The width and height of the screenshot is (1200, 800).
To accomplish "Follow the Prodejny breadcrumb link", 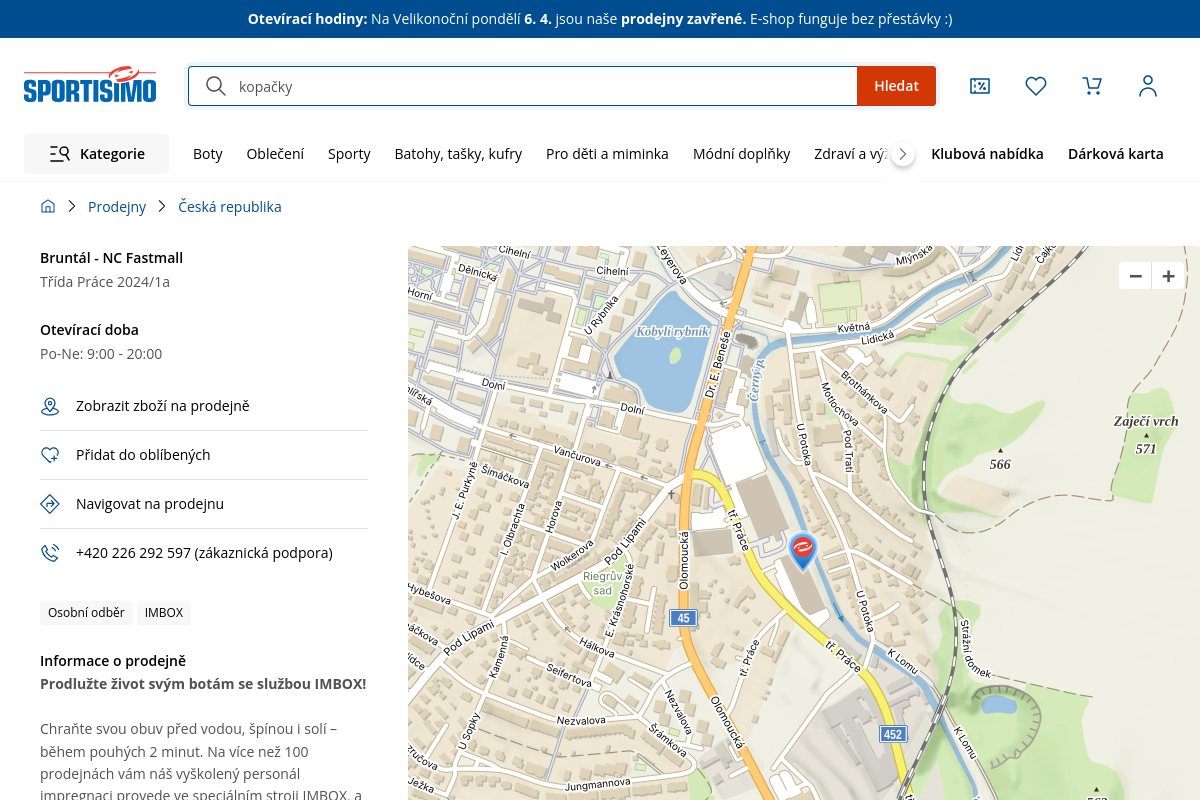I will (x=117, y=207).
